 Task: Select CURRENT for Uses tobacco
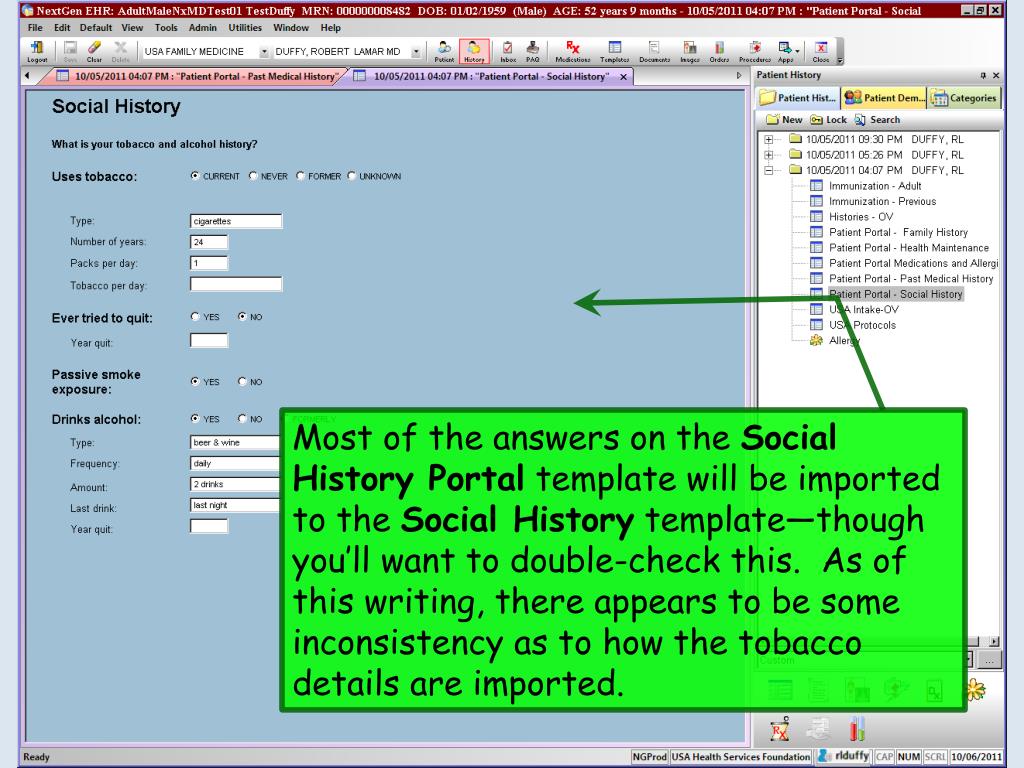click(195, 176)
